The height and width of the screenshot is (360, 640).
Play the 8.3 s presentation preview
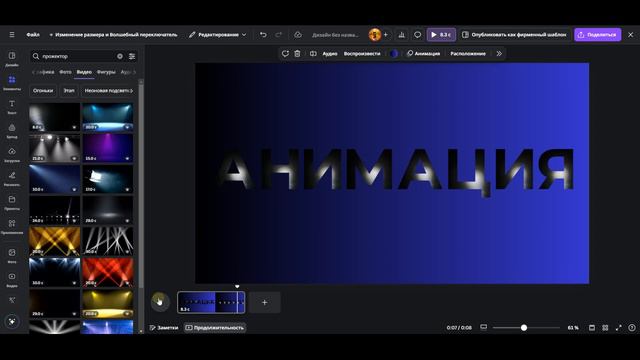click(x=441, y=35)
